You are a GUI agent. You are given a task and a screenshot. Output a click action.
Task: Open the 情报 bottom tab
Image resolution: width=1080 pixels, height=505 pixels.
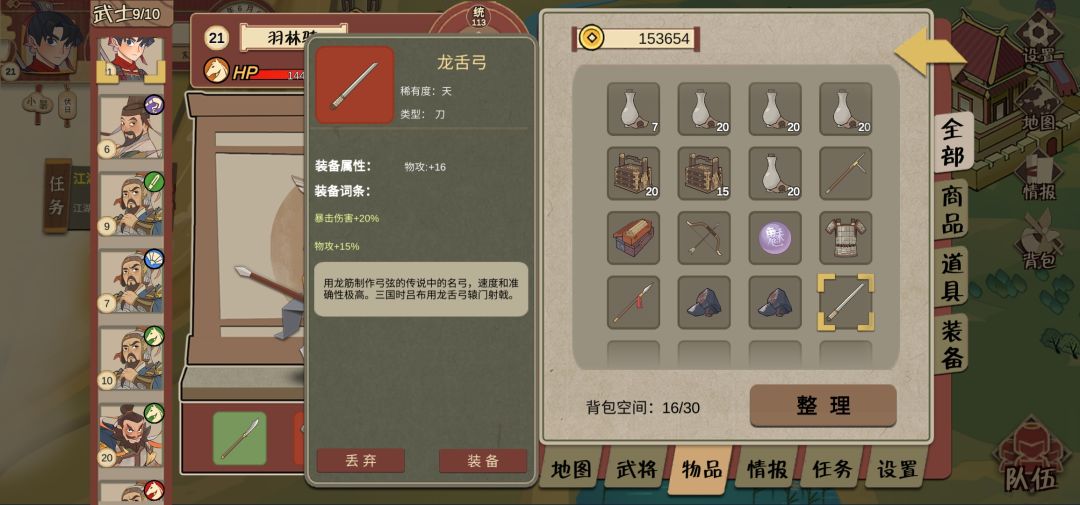(767, 469)
